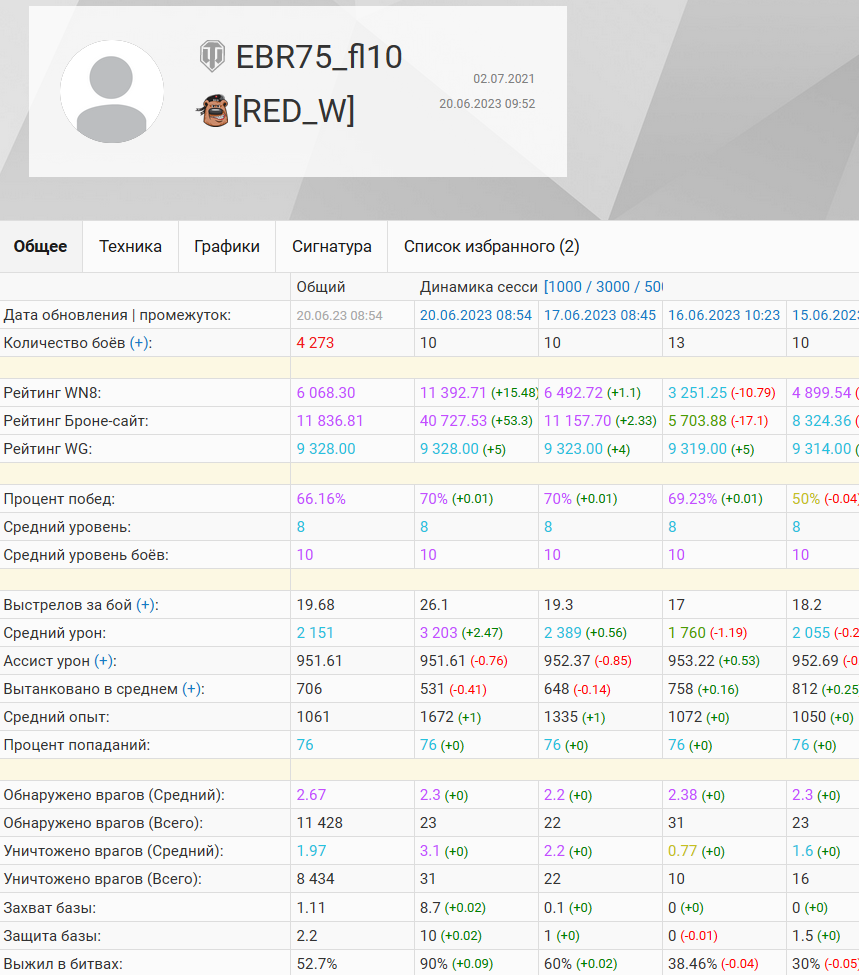The width and height of the screenshot is (859, 975).
Task: Click the clan emblem beside [RED_W]
Action: (212, 110)
